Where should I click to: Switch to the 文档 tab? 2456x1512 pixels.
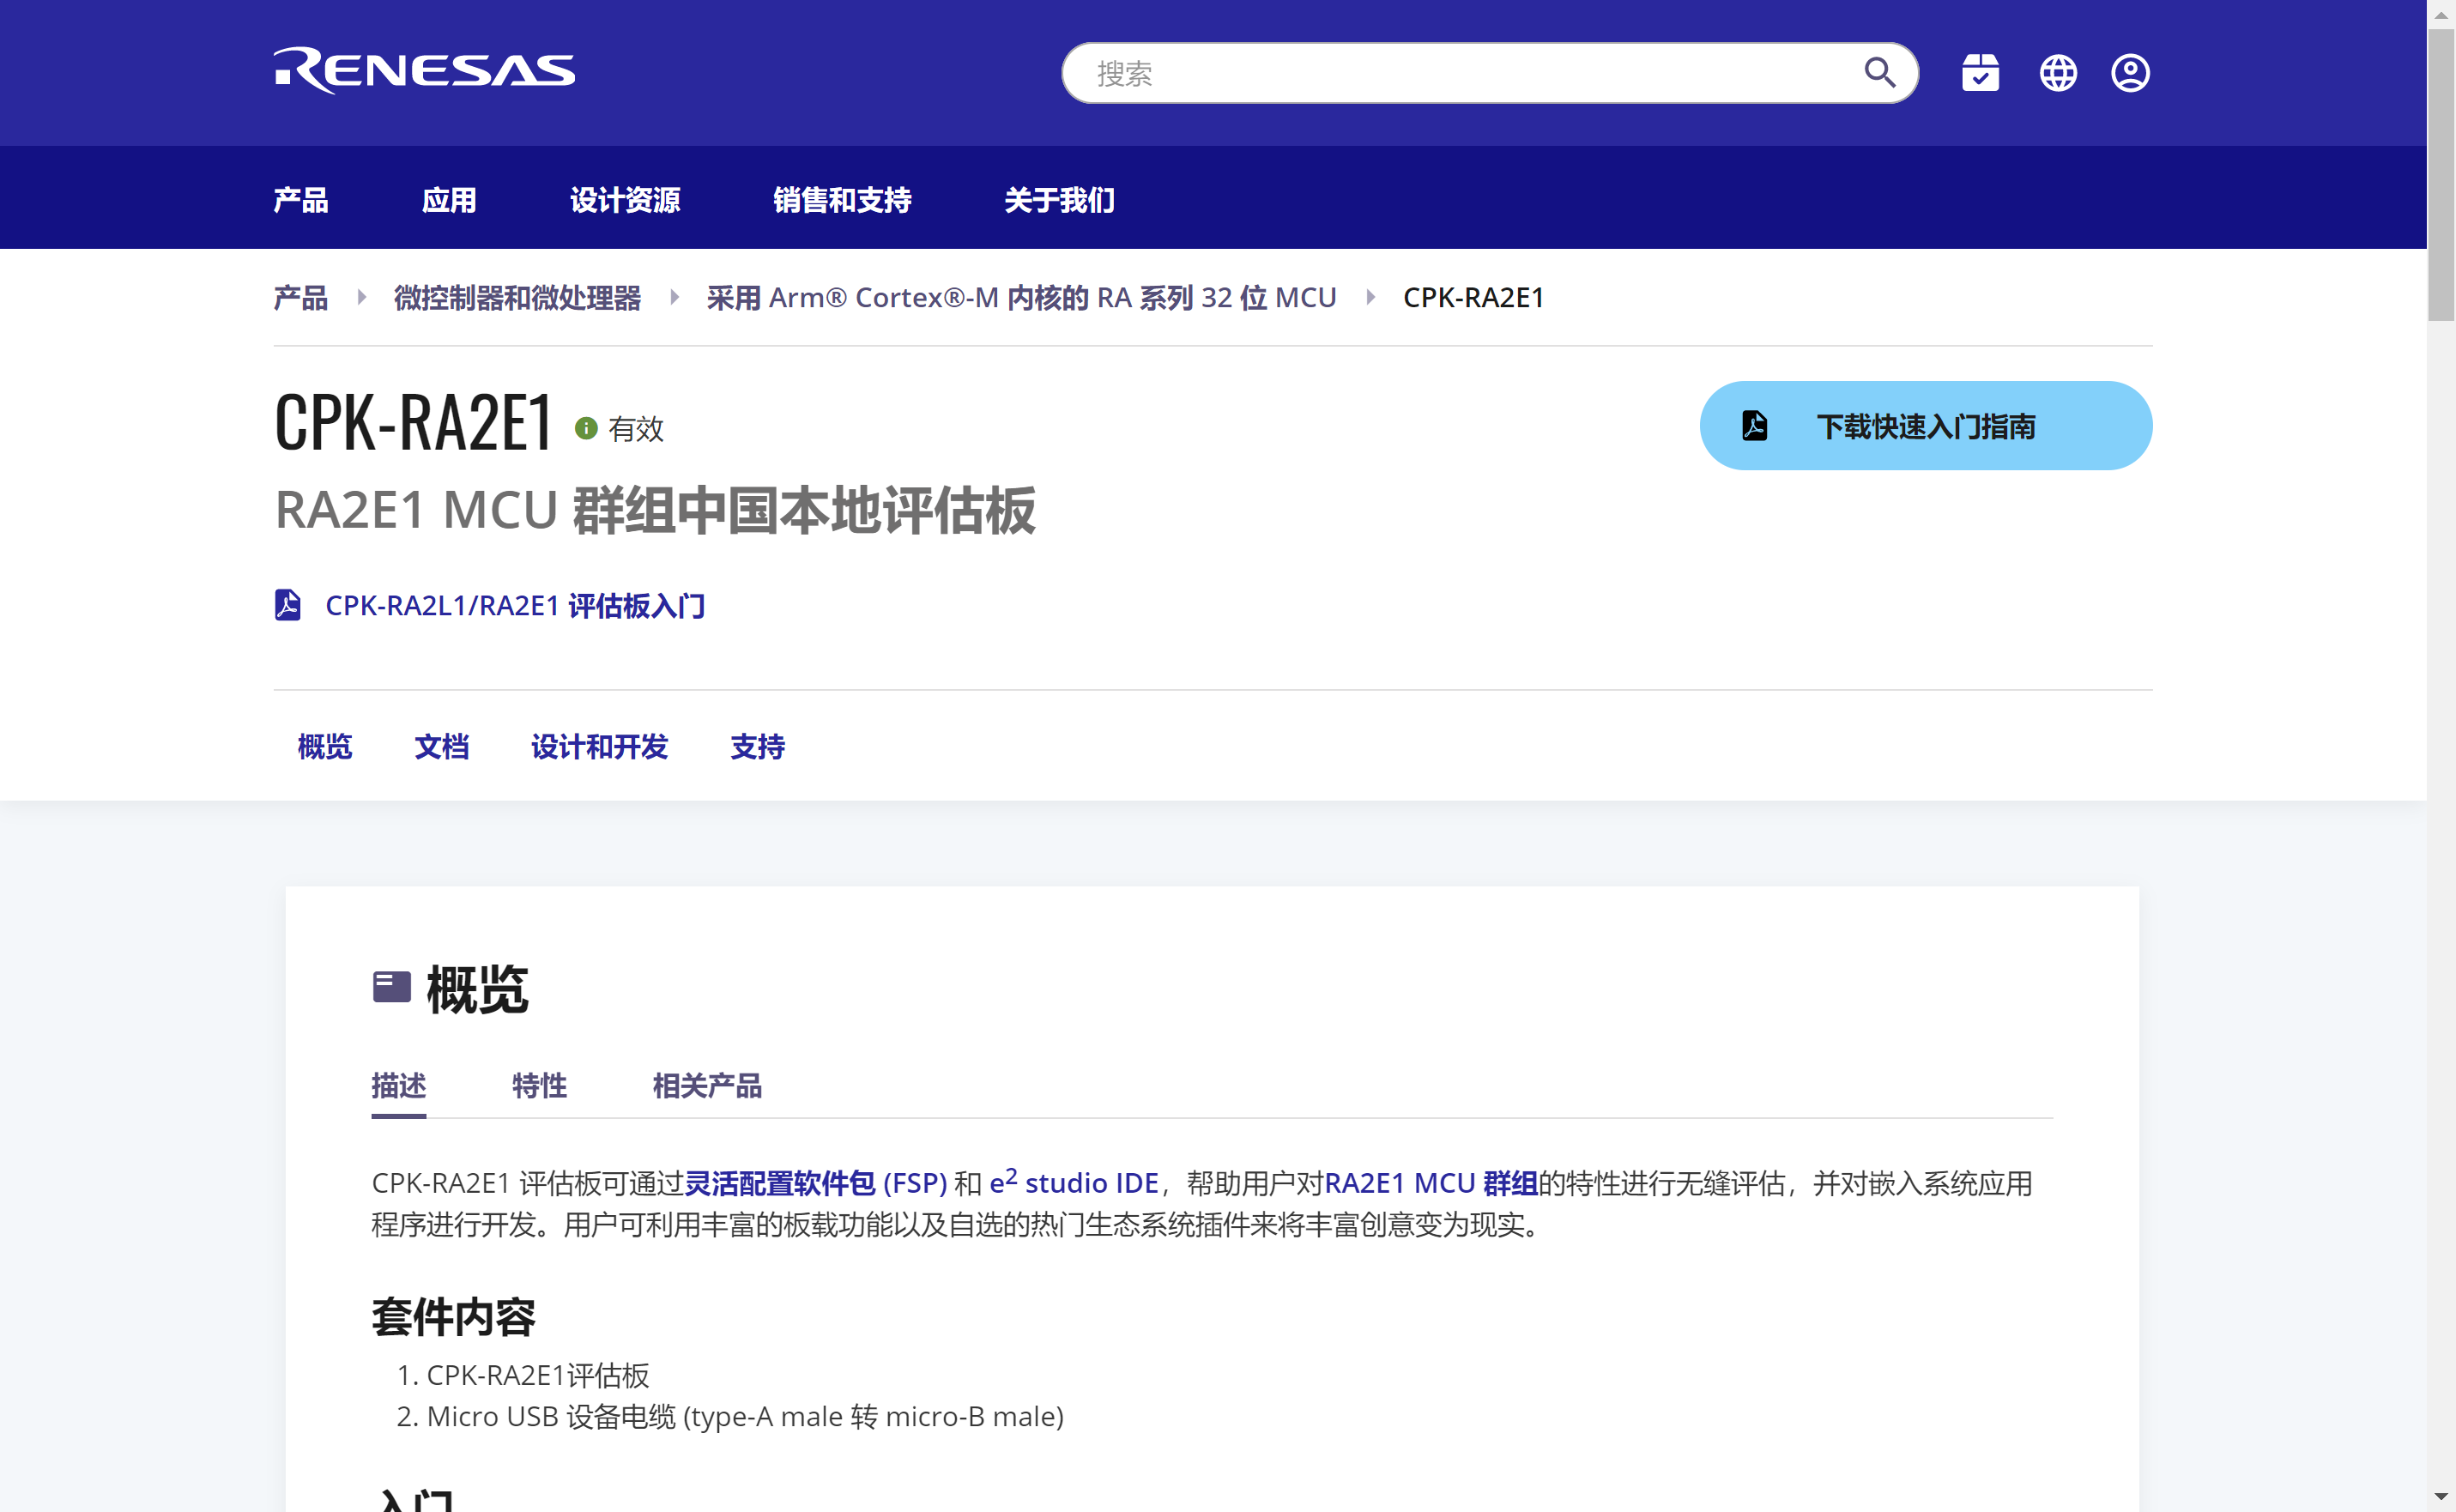[x=441, y=747]
